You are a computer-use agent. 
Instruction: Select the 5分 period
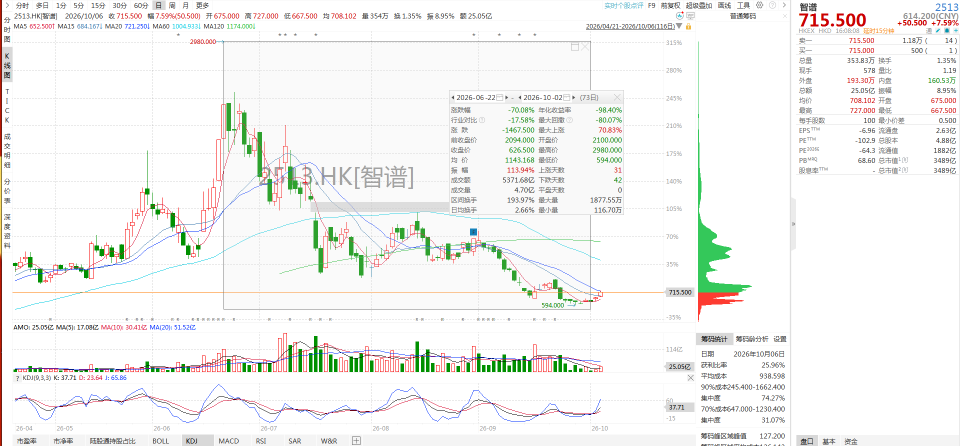(79, 5)
